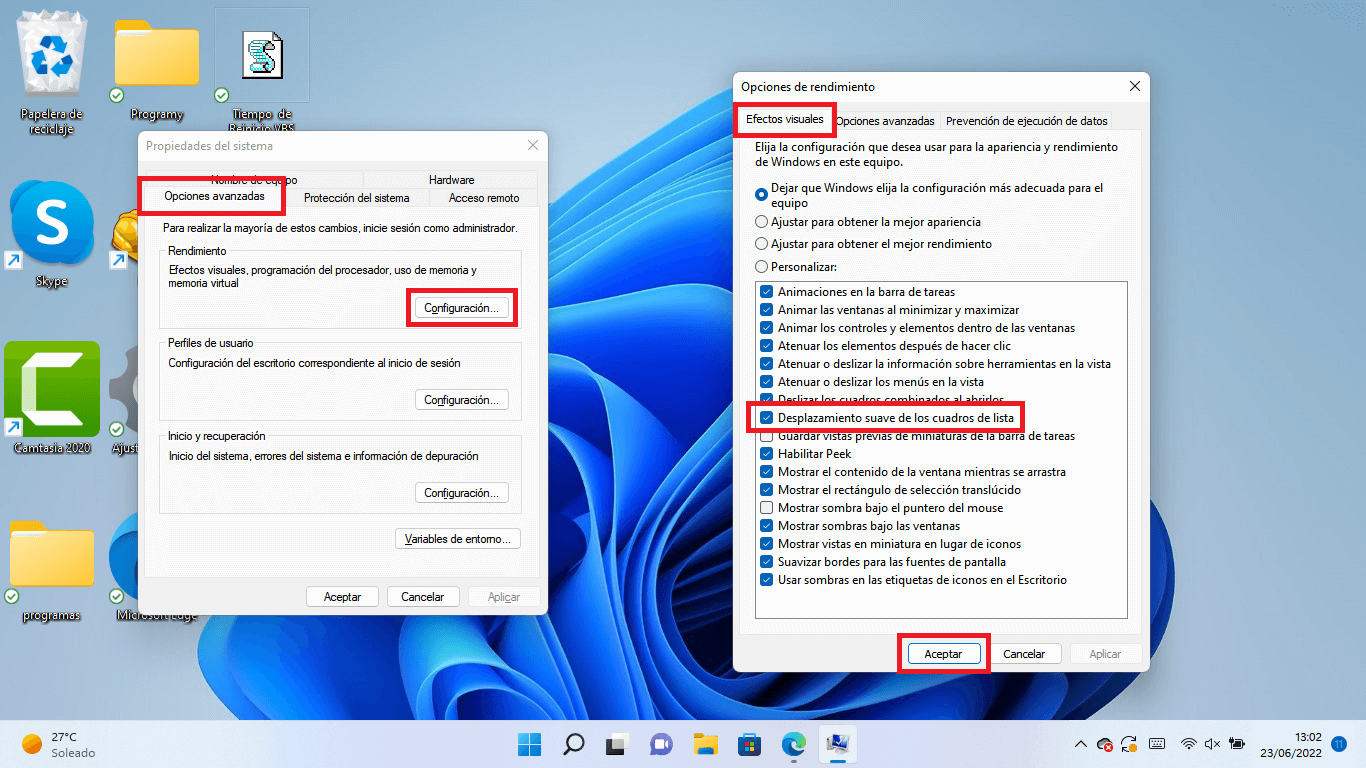Enable Mostrar sombra bajo el puntero del mouse
1366x768 pixels.
point(764,510)
